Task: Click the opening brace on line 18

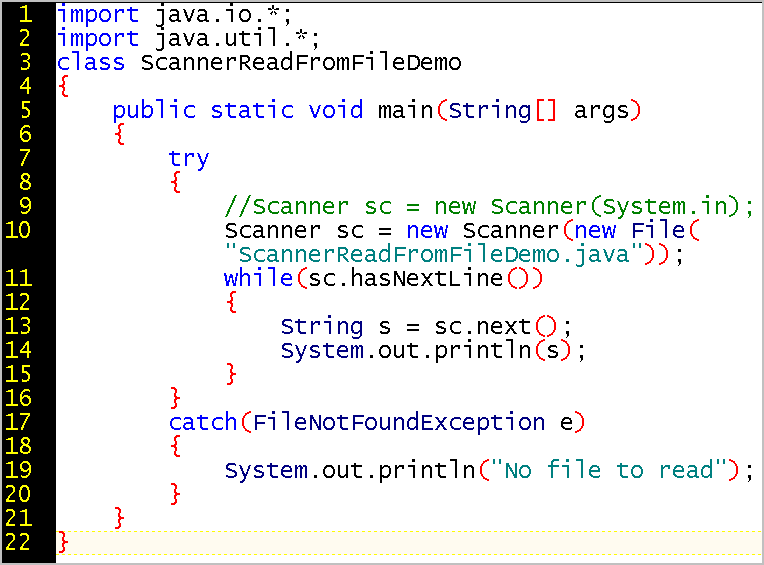Action: tap(175, 446)
